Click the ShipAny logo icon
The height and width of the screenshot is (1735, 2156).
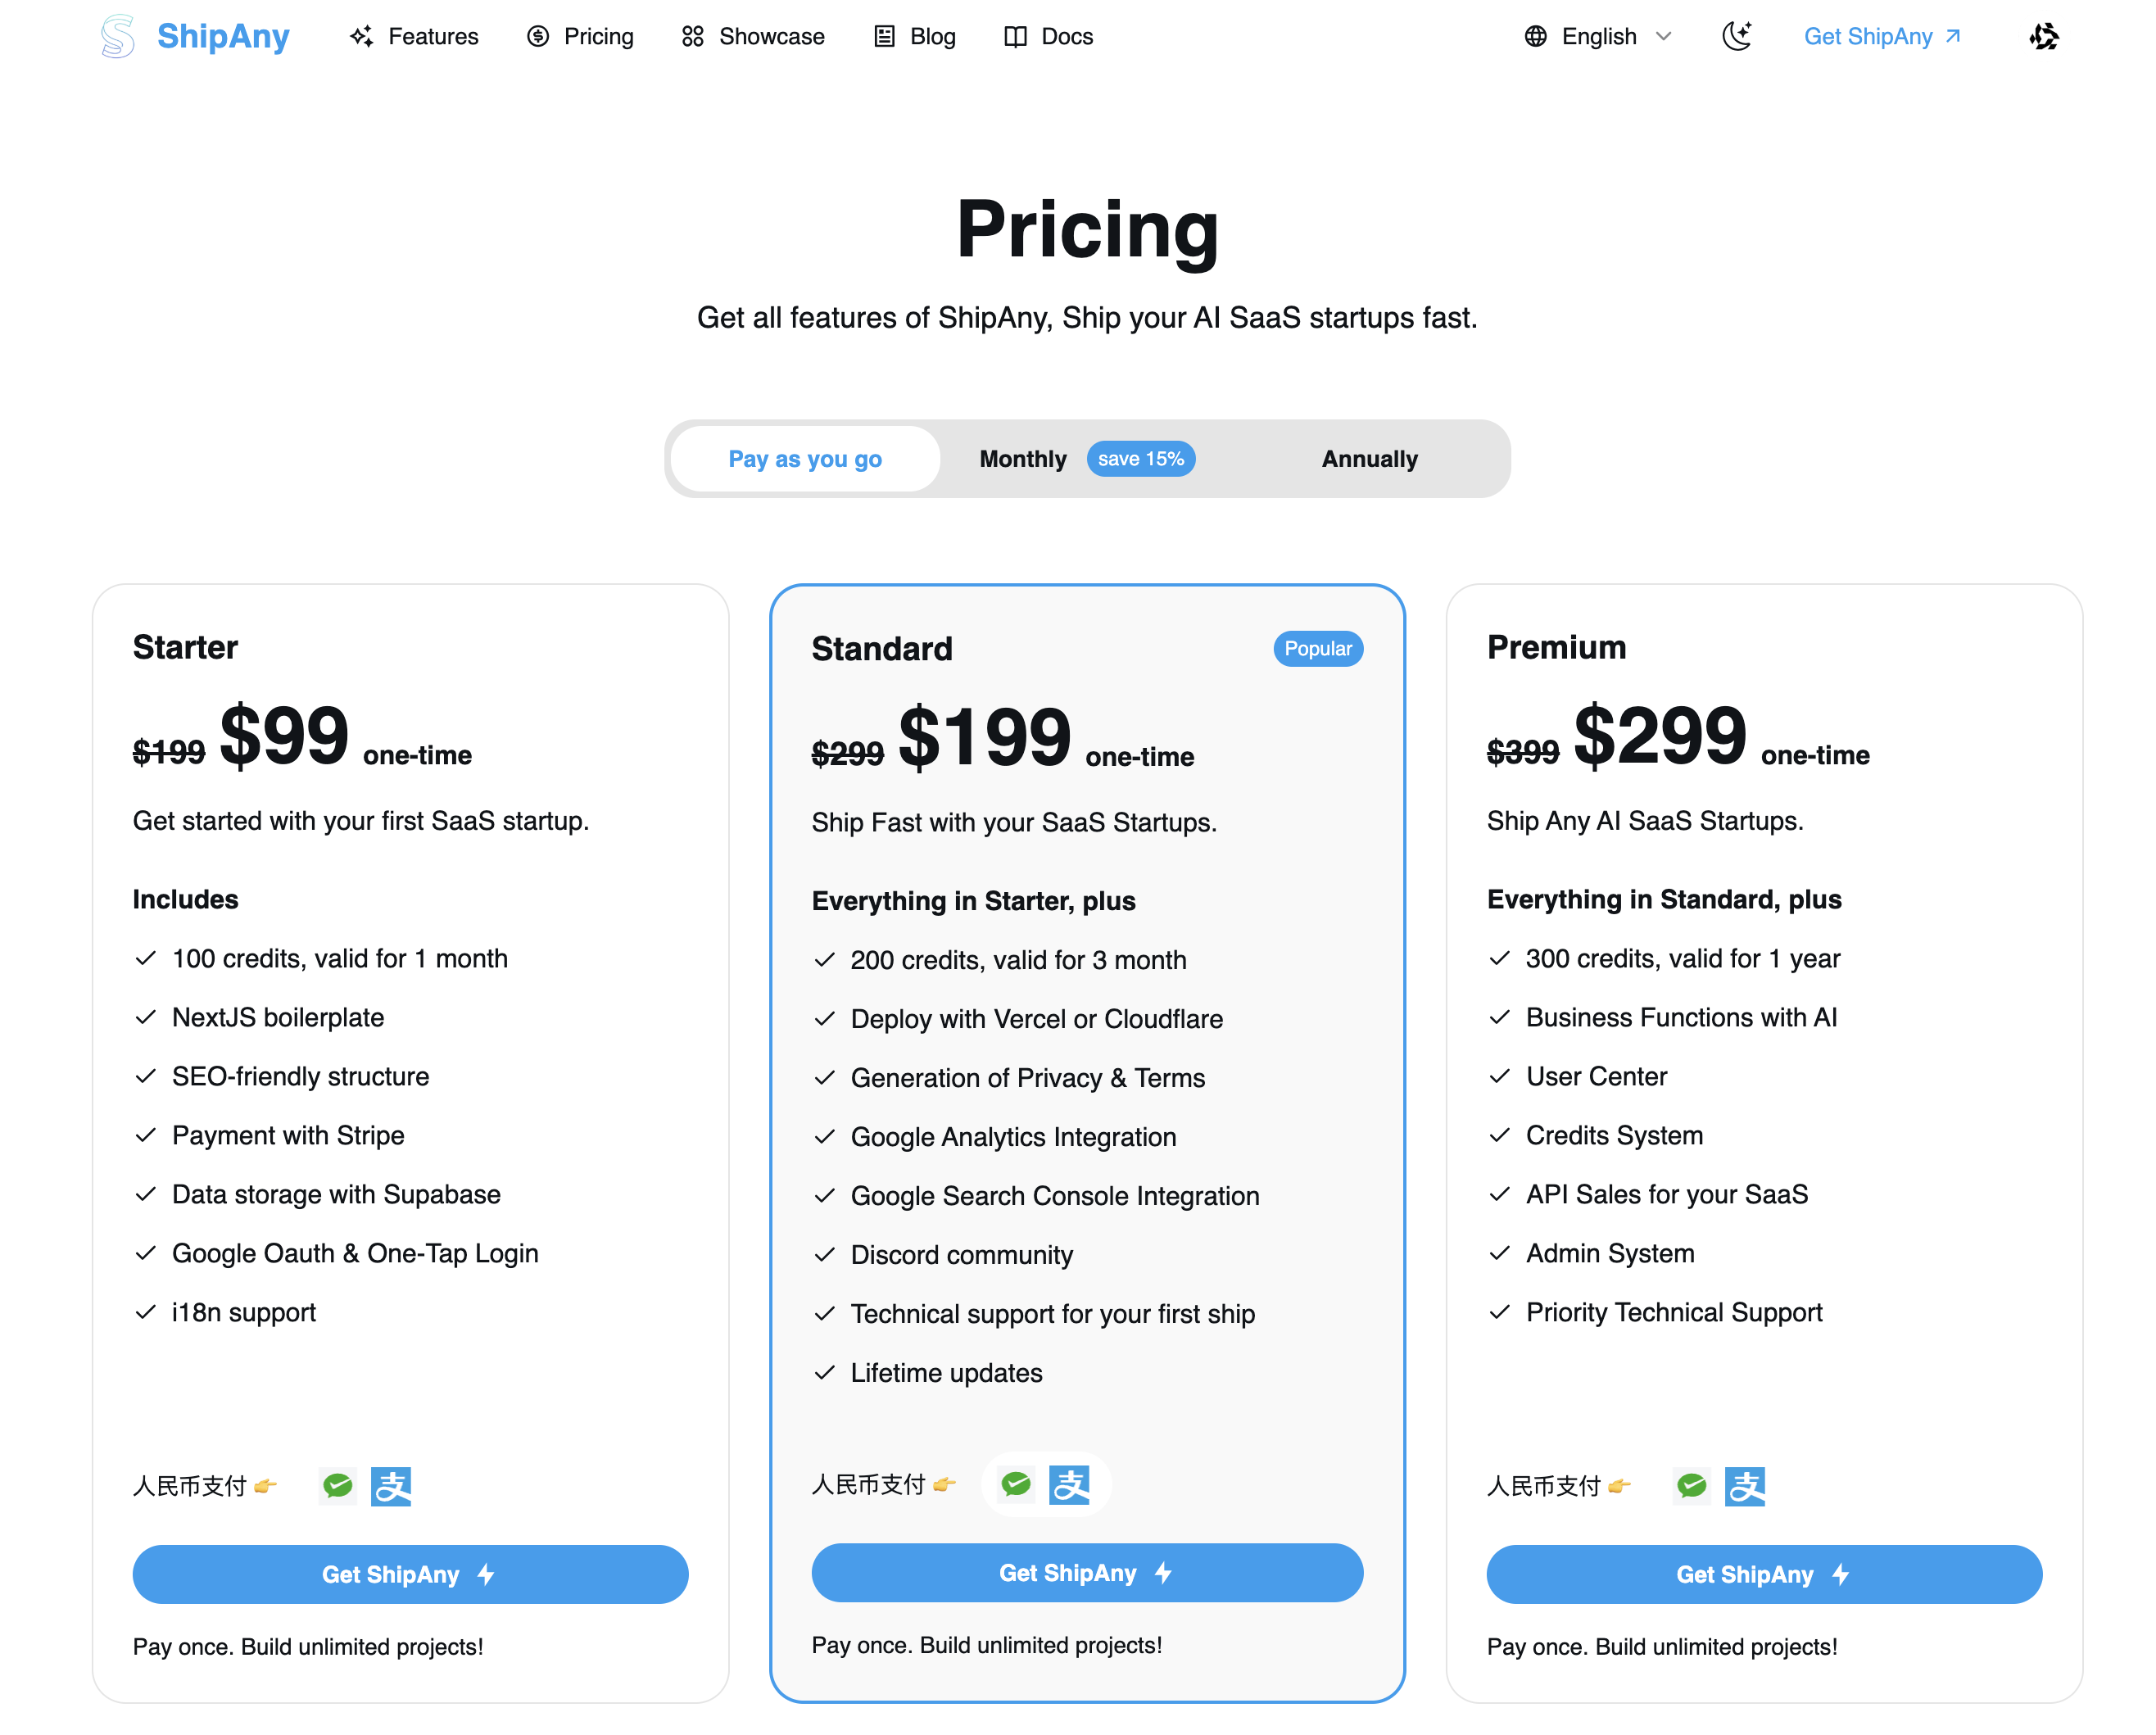[x=117, y=36]
